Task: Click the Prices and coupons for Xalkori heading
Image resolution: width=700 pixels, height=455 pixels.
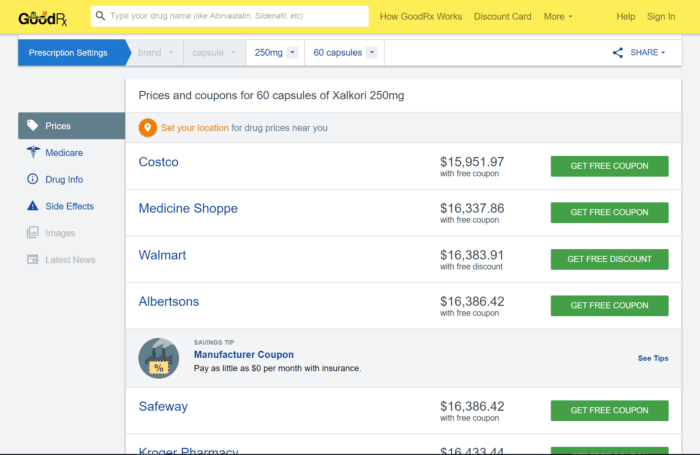Action: (x=271, y=96)
